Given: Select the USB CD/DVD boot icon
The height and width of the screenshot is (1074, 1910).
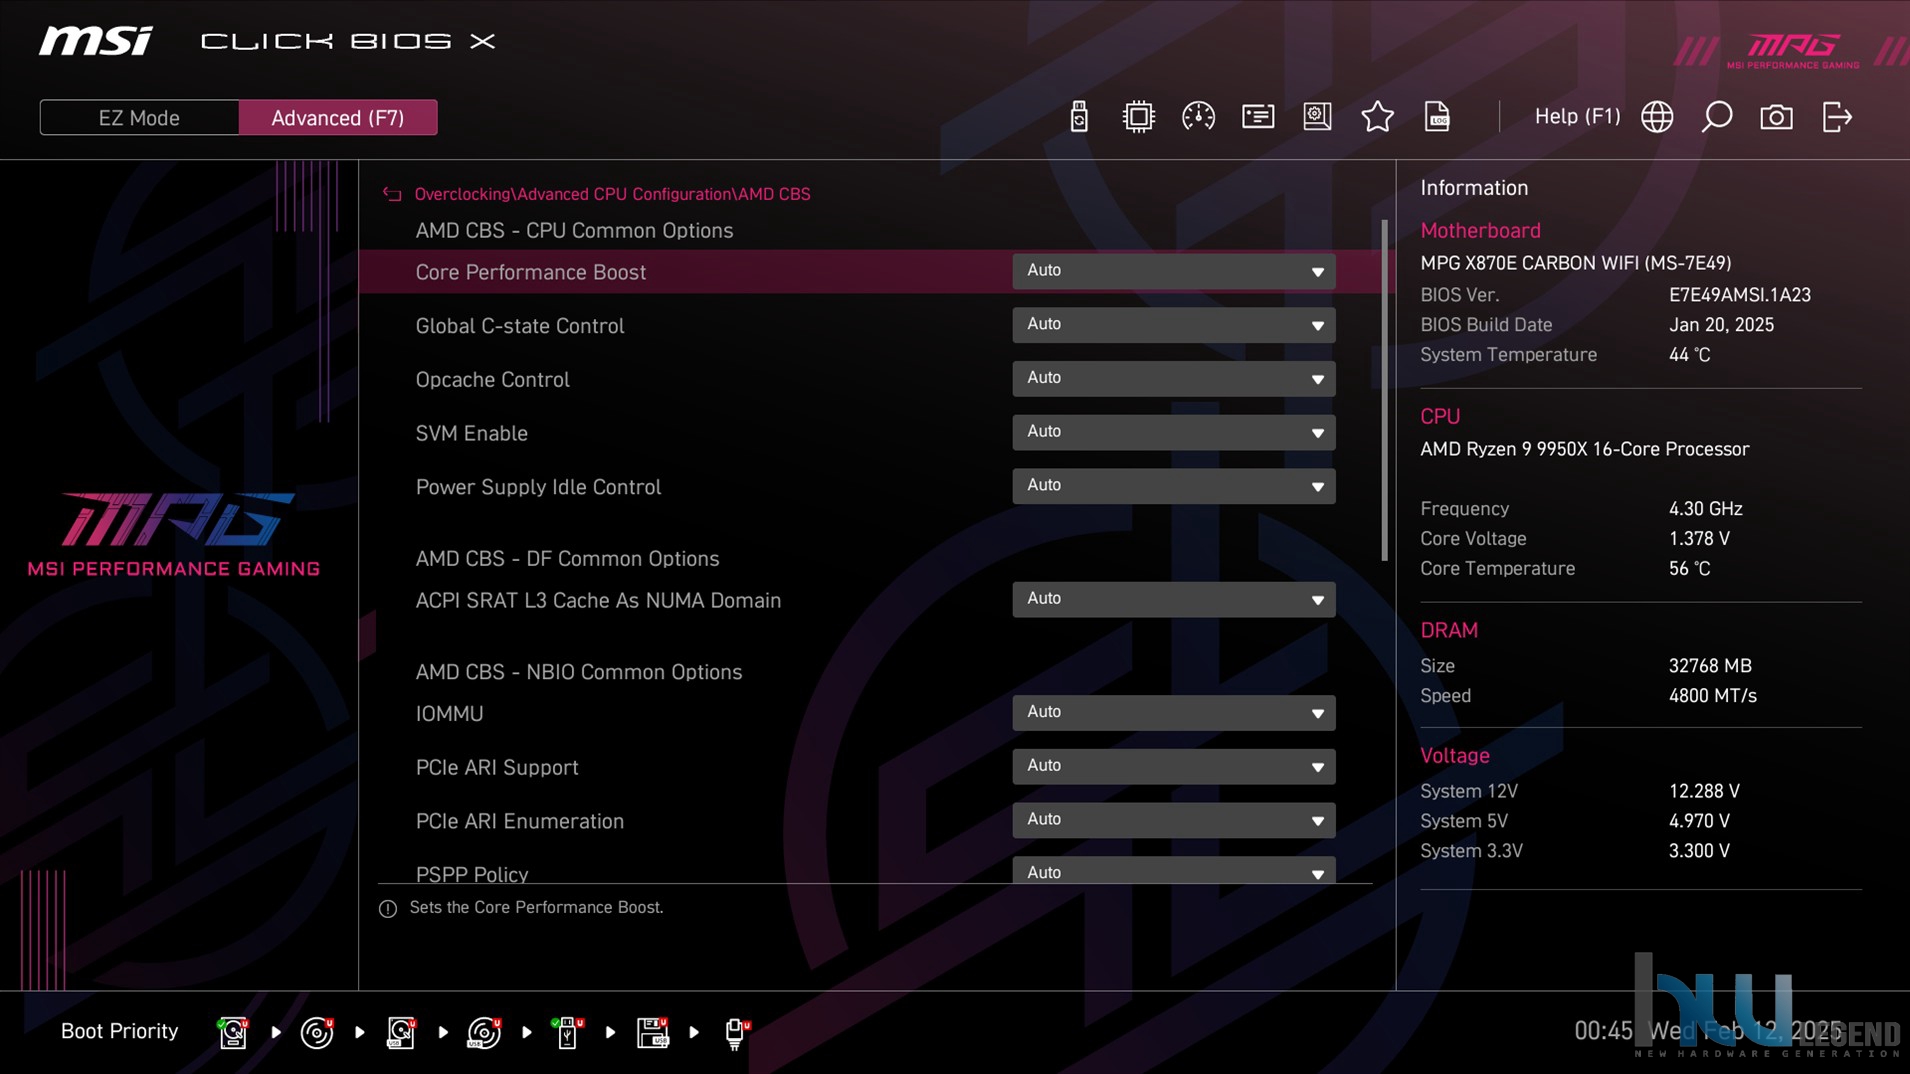Looking at the screenshot, I should (x=484, y=1032).
